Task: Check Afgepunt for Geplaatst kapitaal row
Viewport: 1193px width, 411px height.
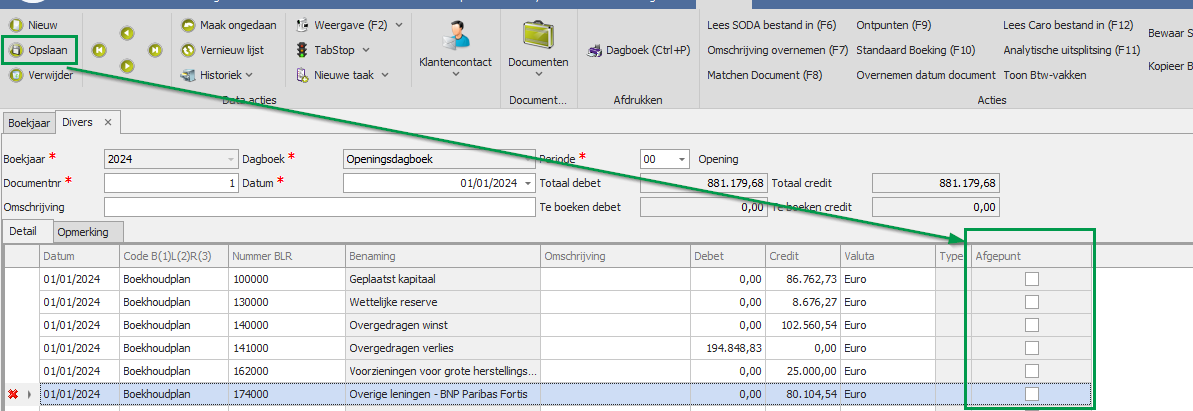Action: click(1031, 279)
